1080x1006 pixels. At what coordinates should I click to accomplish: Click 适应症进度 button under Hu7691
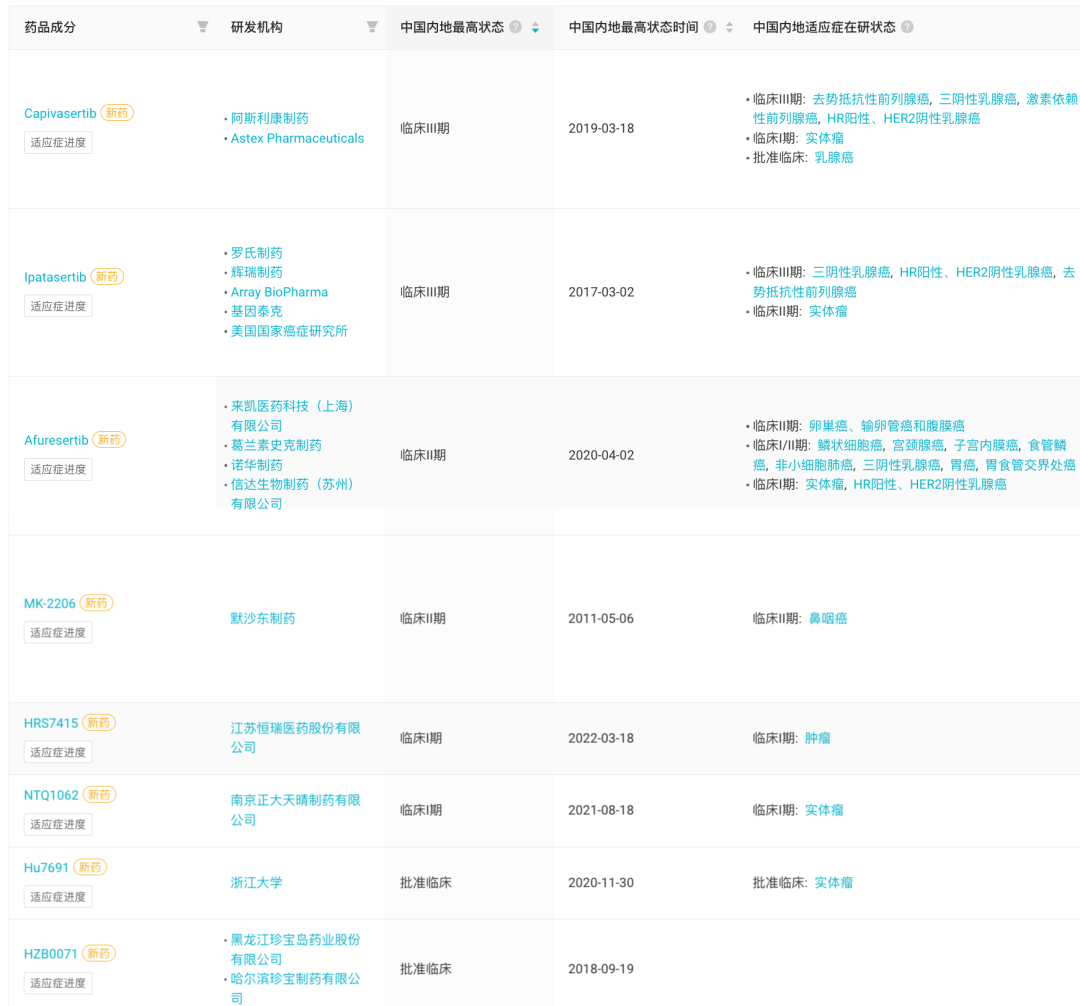click(x=58, y=897)
